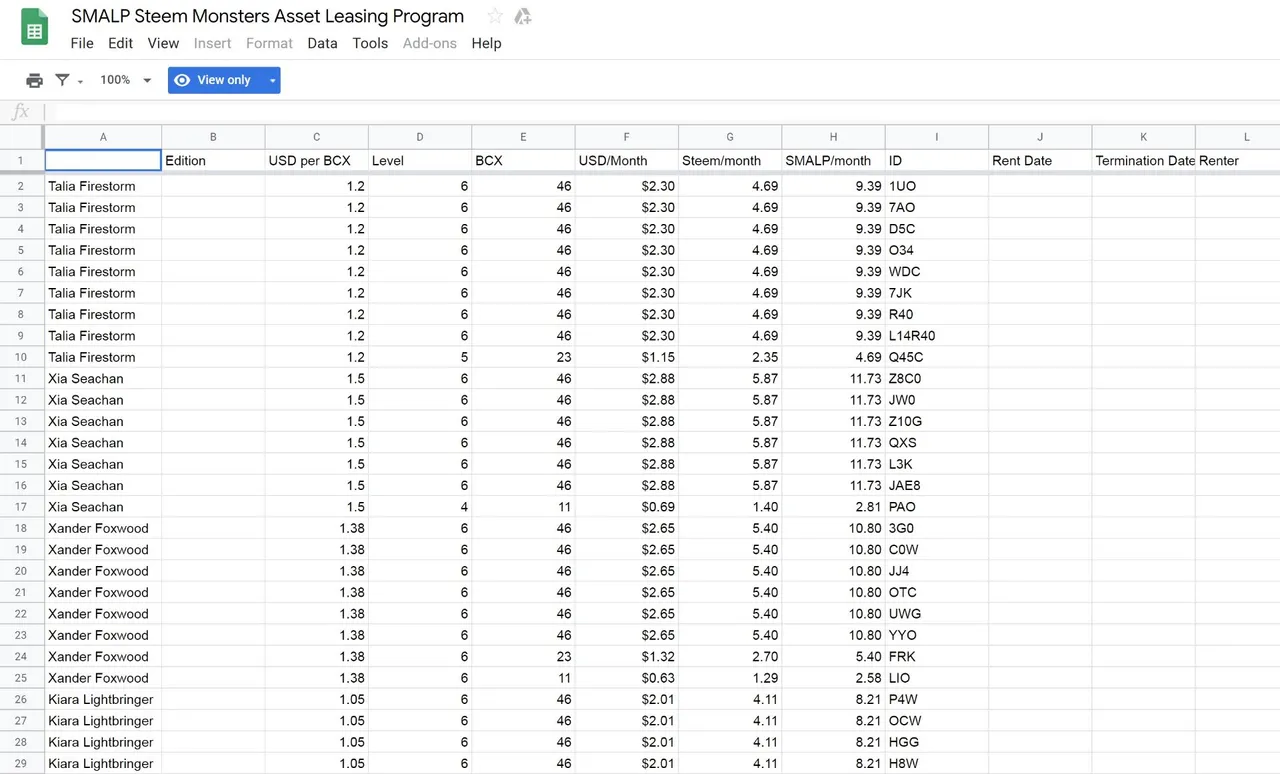Select column C header
The image size is (1280, 774).
(x=316, y=137)
